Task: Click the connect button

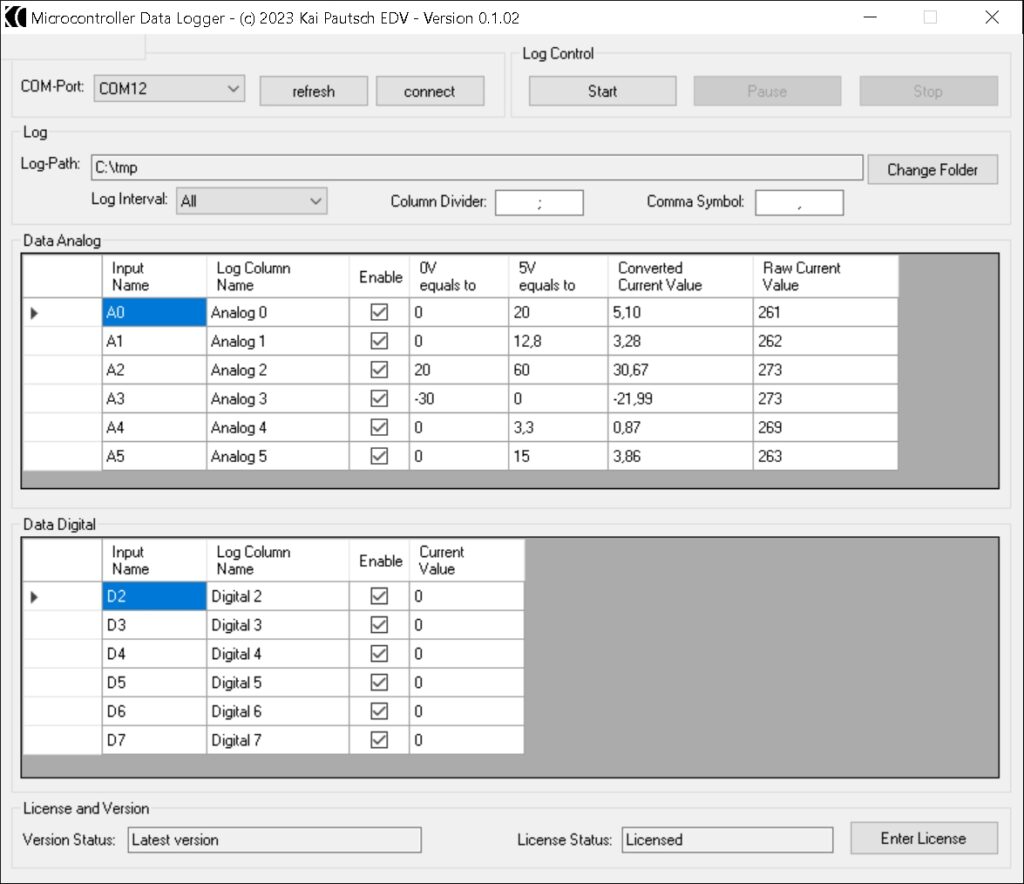Action: tap(430, 91)
